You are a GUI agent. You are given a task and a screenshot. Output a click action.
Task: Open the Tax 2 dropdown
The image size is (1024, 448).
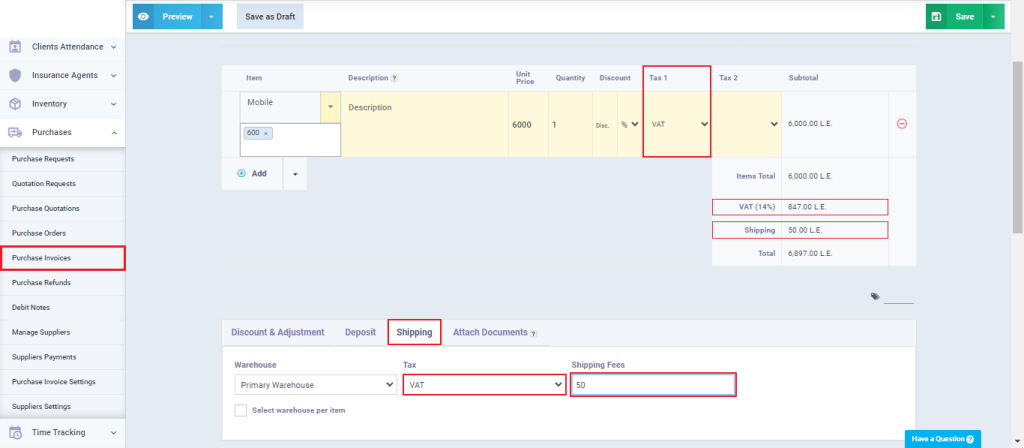[x=746, y=124]
